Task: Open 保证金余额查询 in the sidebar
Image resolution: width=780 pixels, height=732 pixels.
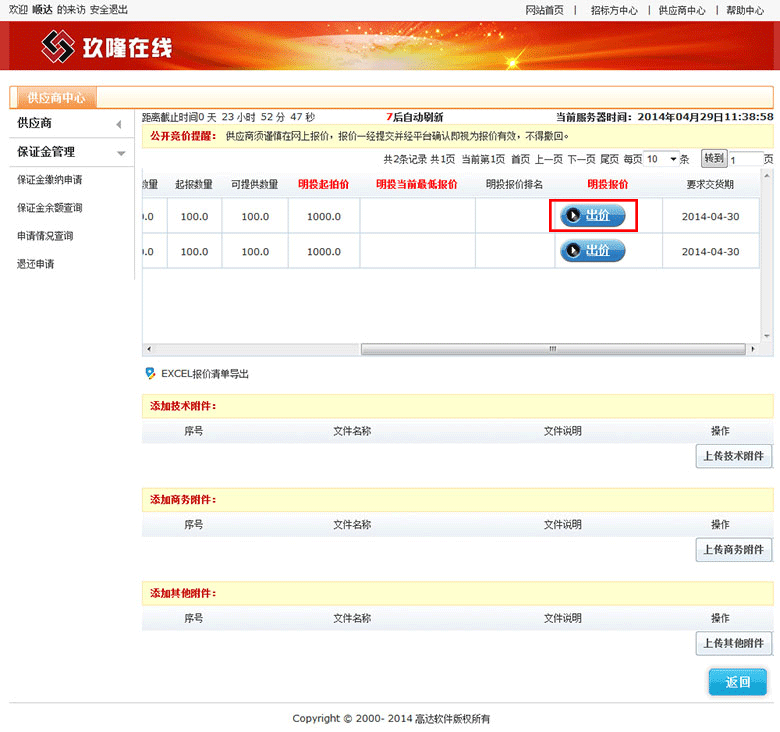Action: click(49, 208)
